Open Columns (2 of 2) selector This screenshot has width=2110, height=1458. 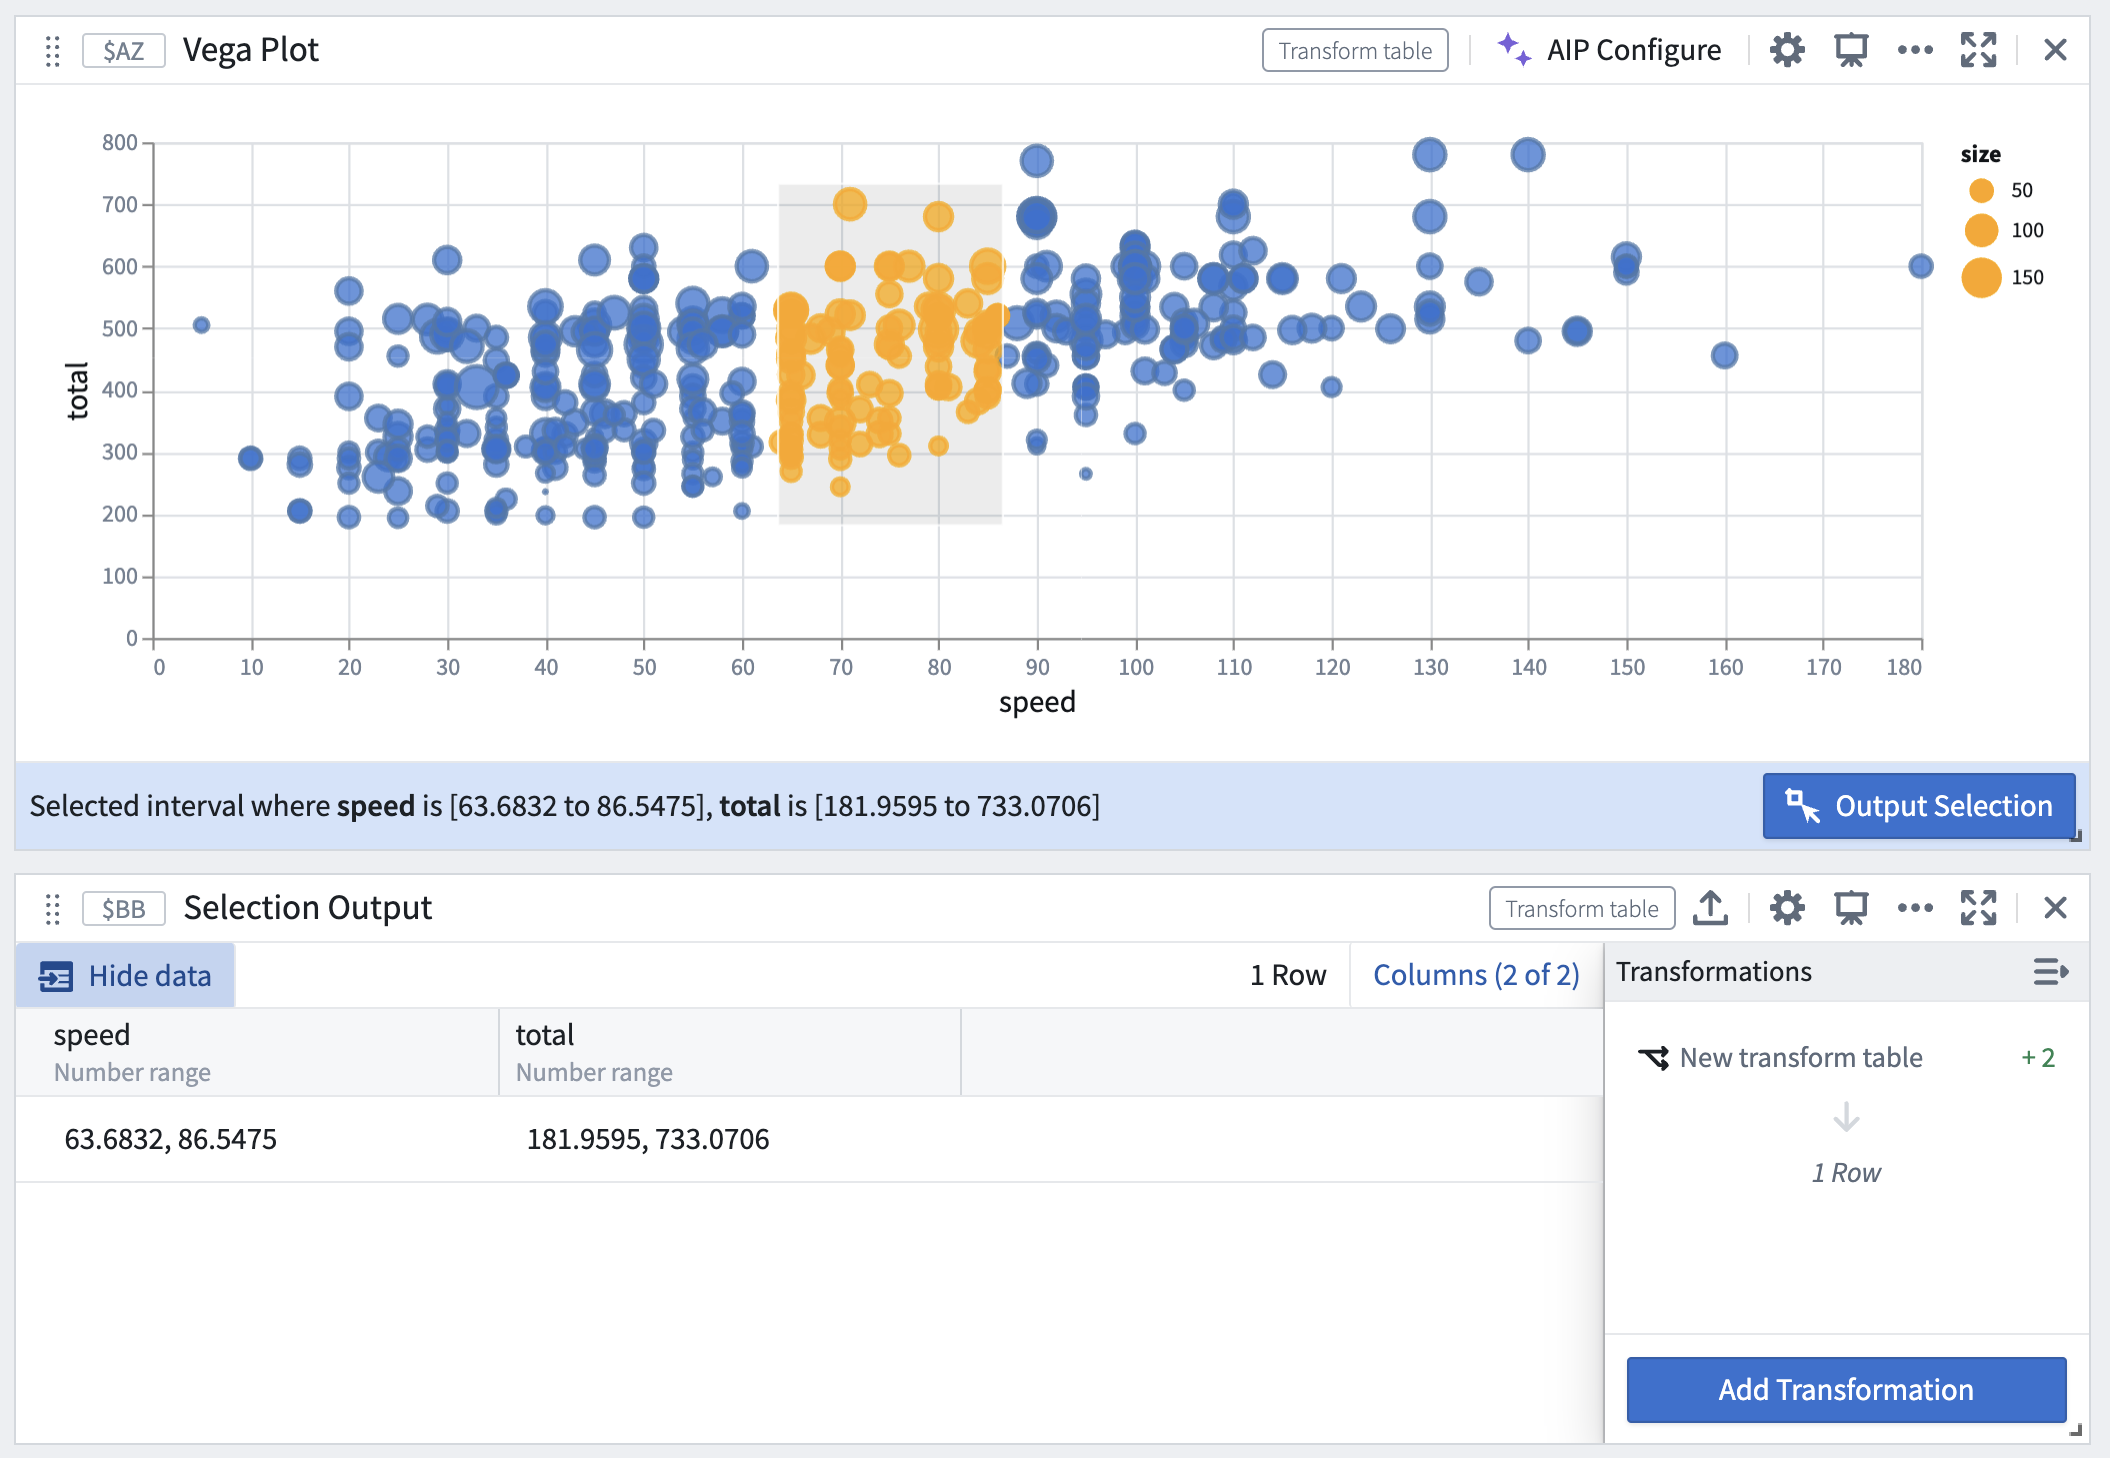pos(1476,975)
